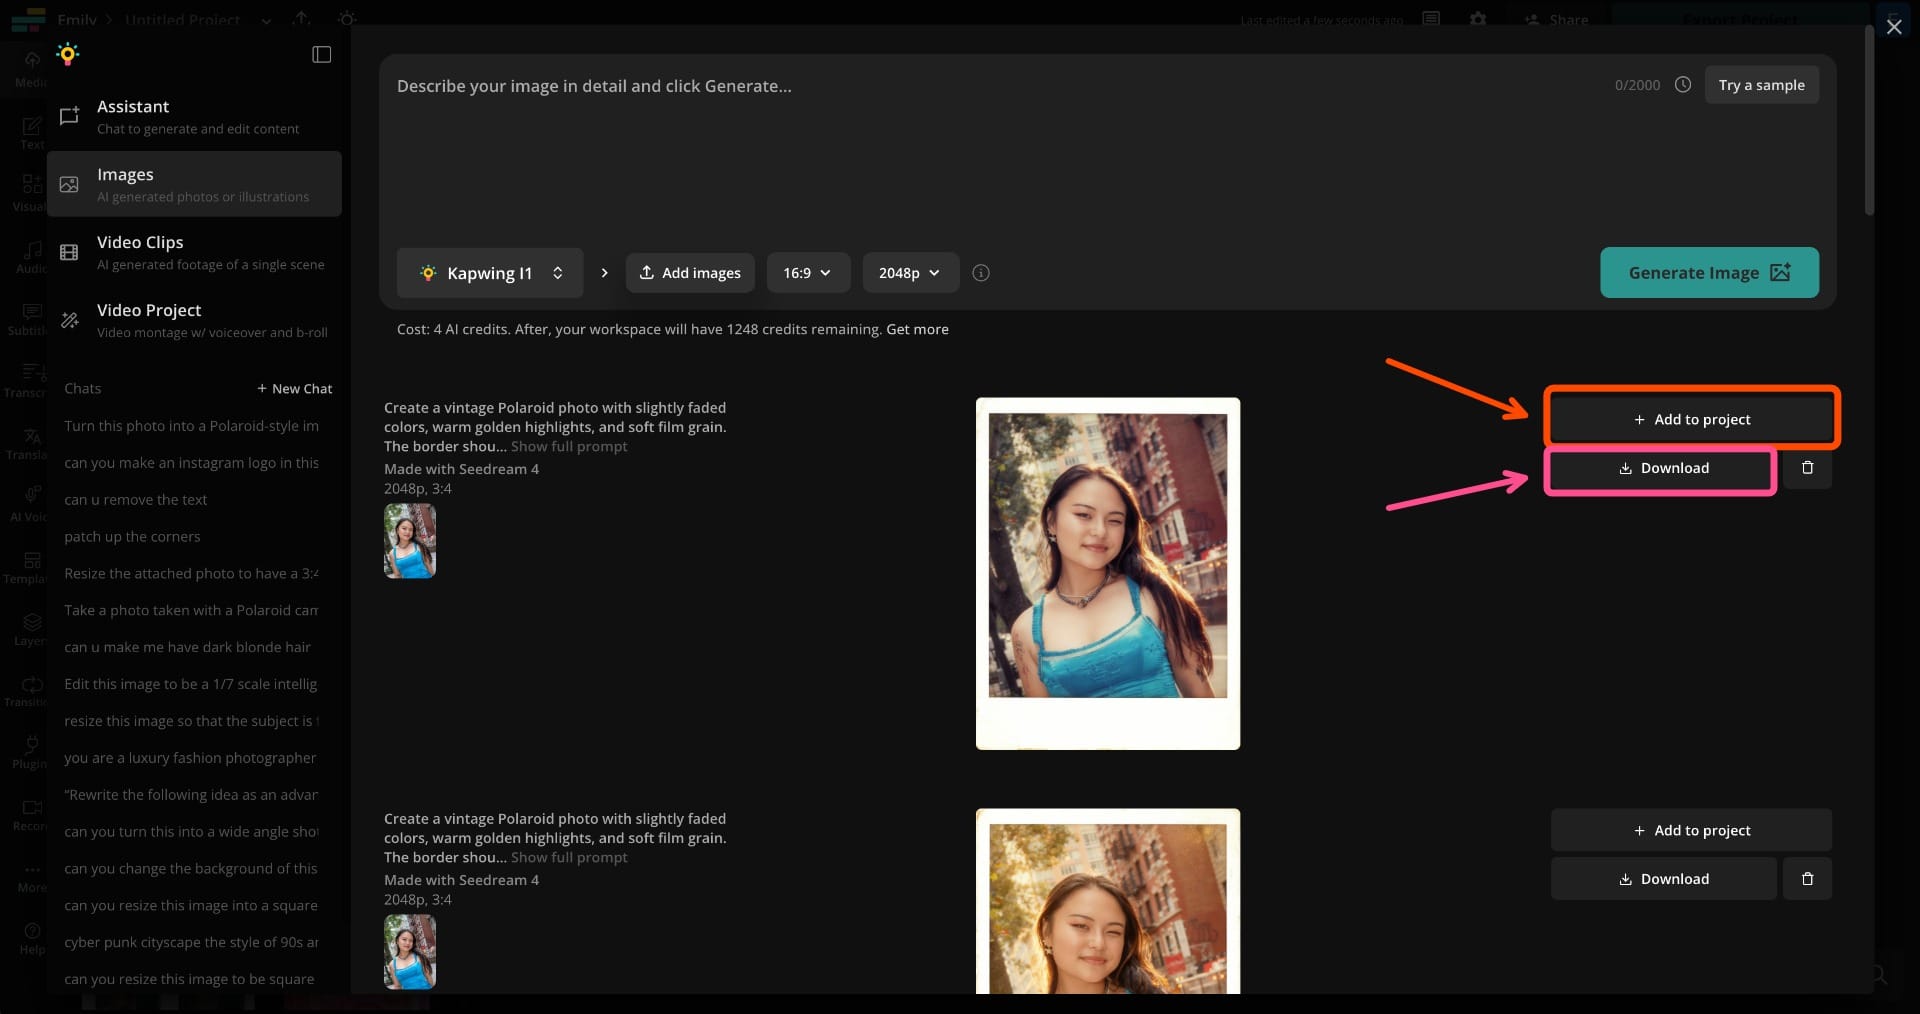Show full prompt for the second result

pyautogui.click(x=569, y=857)
